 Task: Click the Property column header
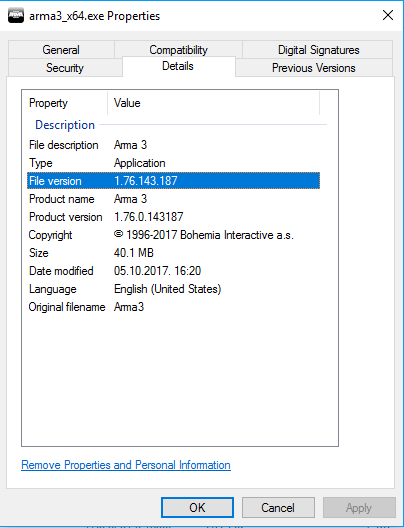(x=65, y=103)
